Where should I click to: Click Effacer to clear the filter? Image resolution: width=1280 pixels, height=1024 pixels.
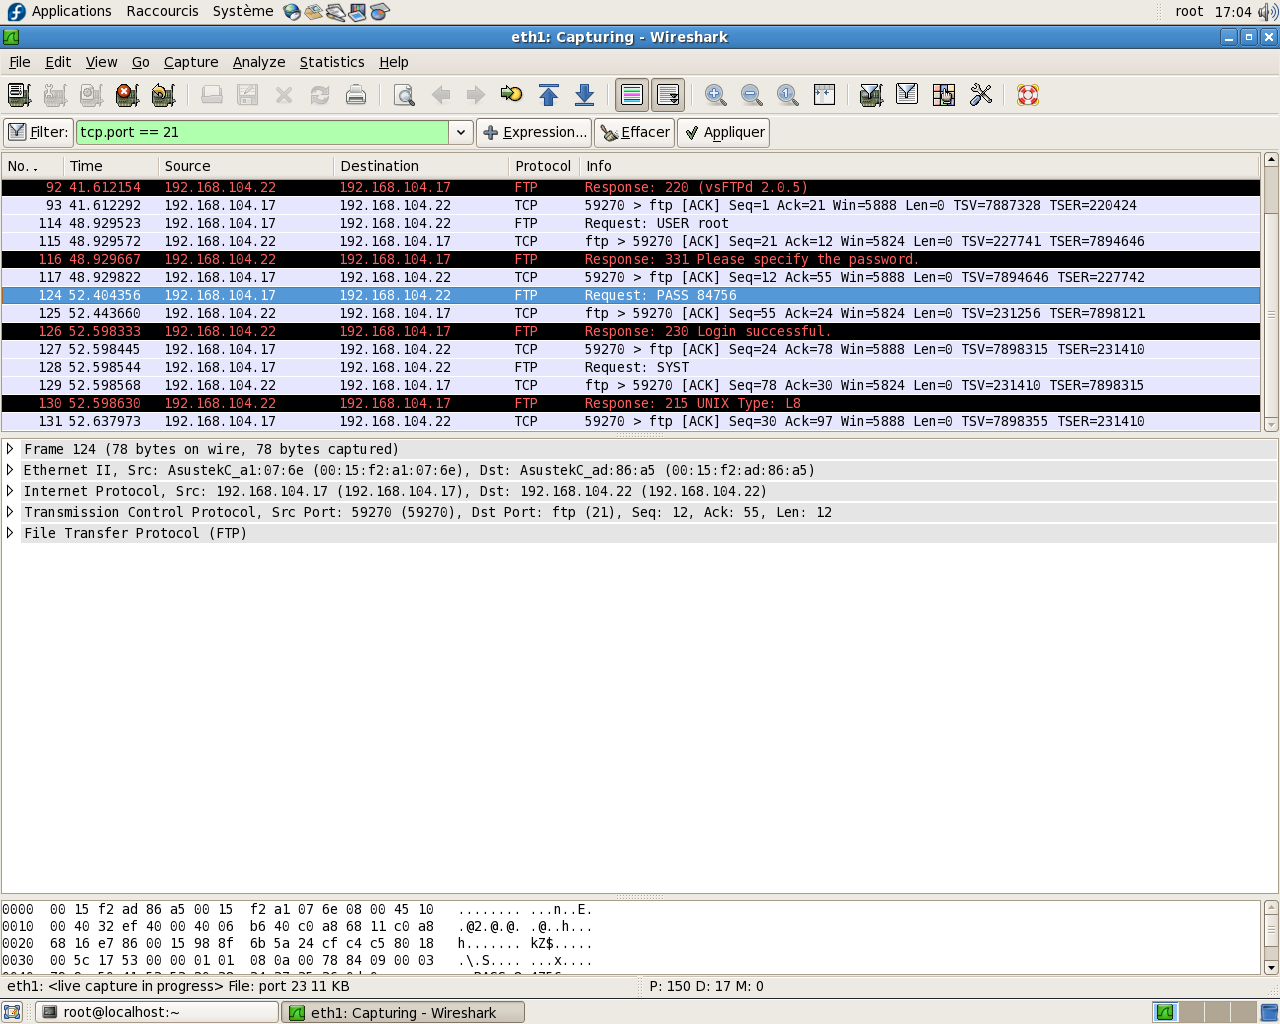635,132
